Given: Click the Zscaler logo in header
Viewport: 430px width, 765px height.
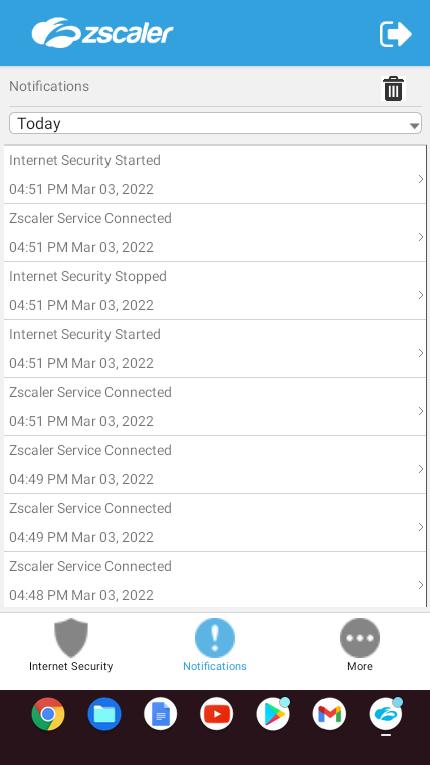Looking at the screenshot, I should (102, 33).
